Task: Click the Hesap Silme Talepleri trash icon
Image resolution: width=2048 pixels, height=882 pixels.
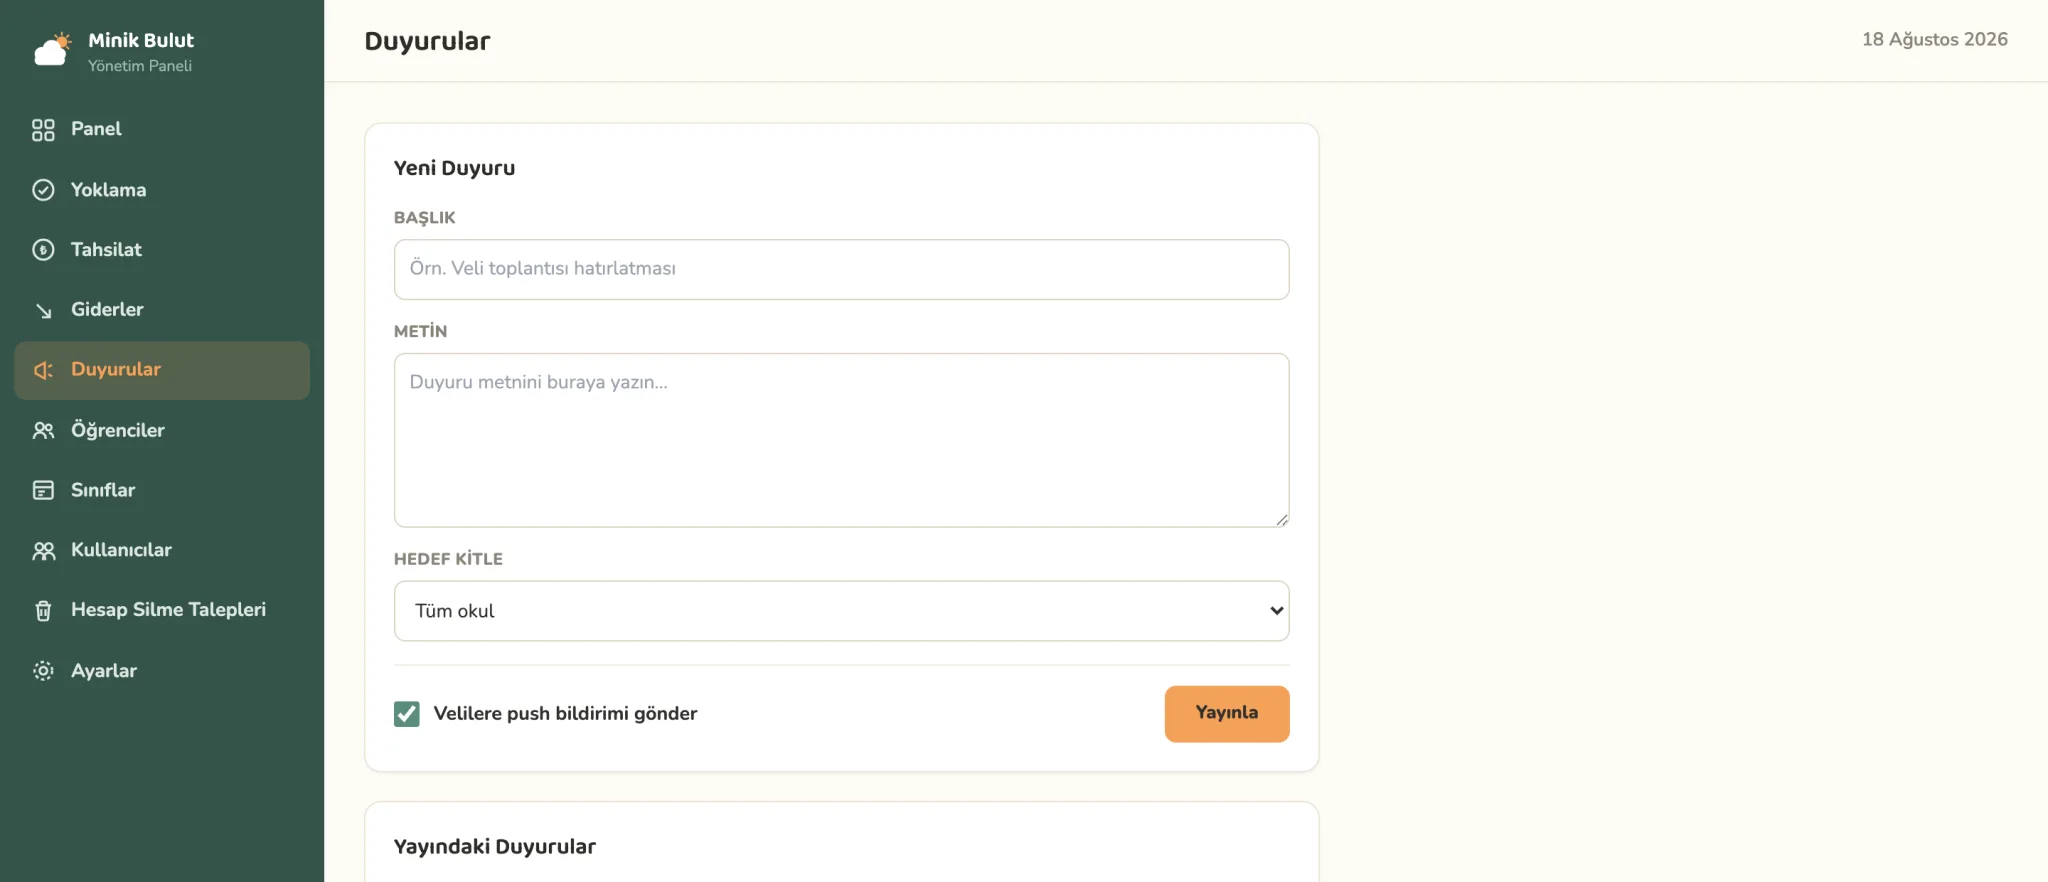Action: (x=43, y=610)
